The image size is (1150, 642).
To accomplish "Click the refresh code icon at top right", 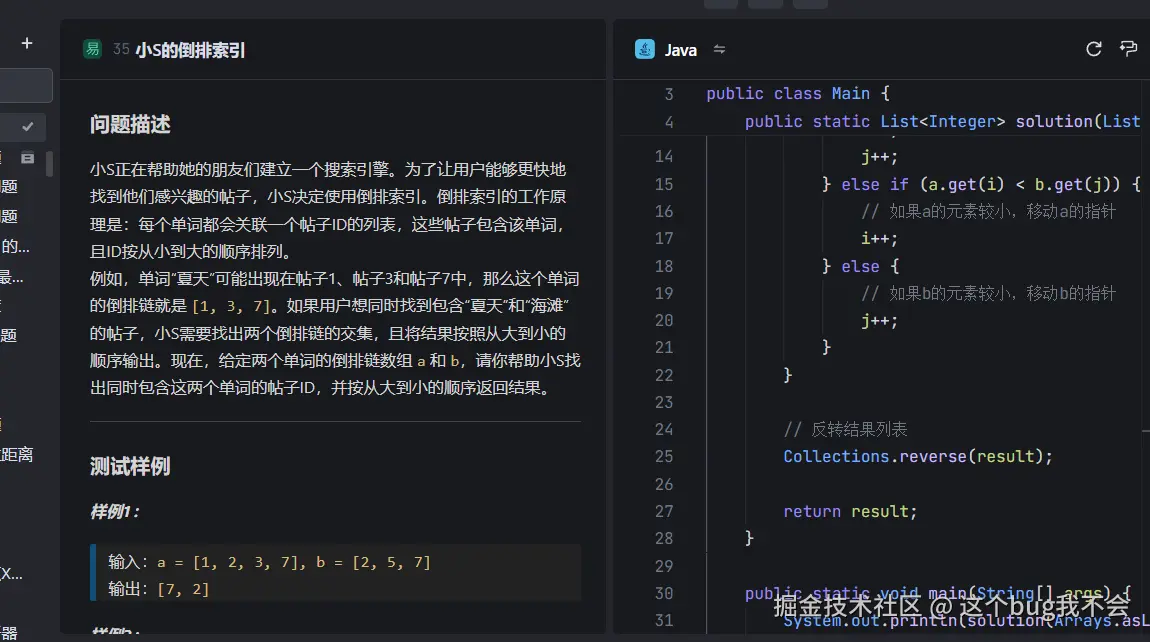I will [x=1093, y=48].
